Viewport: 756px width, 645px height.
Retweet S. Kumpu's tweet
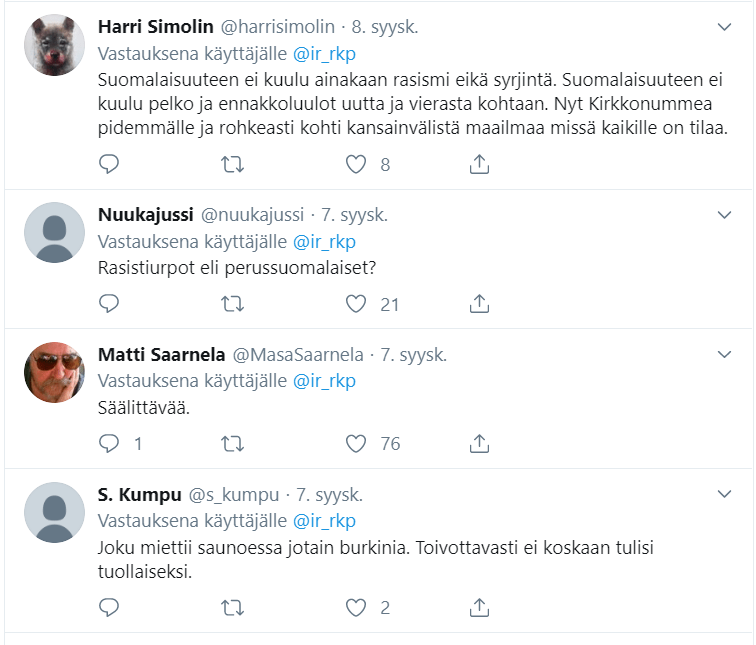click(232, 607)
